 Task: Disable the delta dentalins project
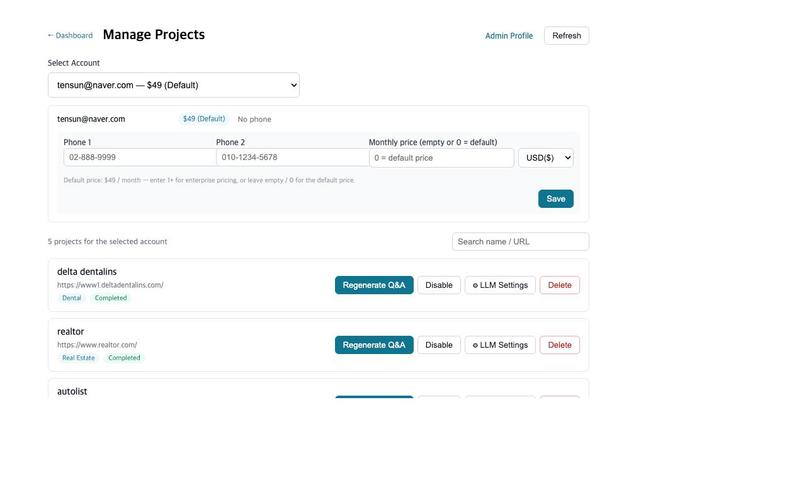(439, 285)
